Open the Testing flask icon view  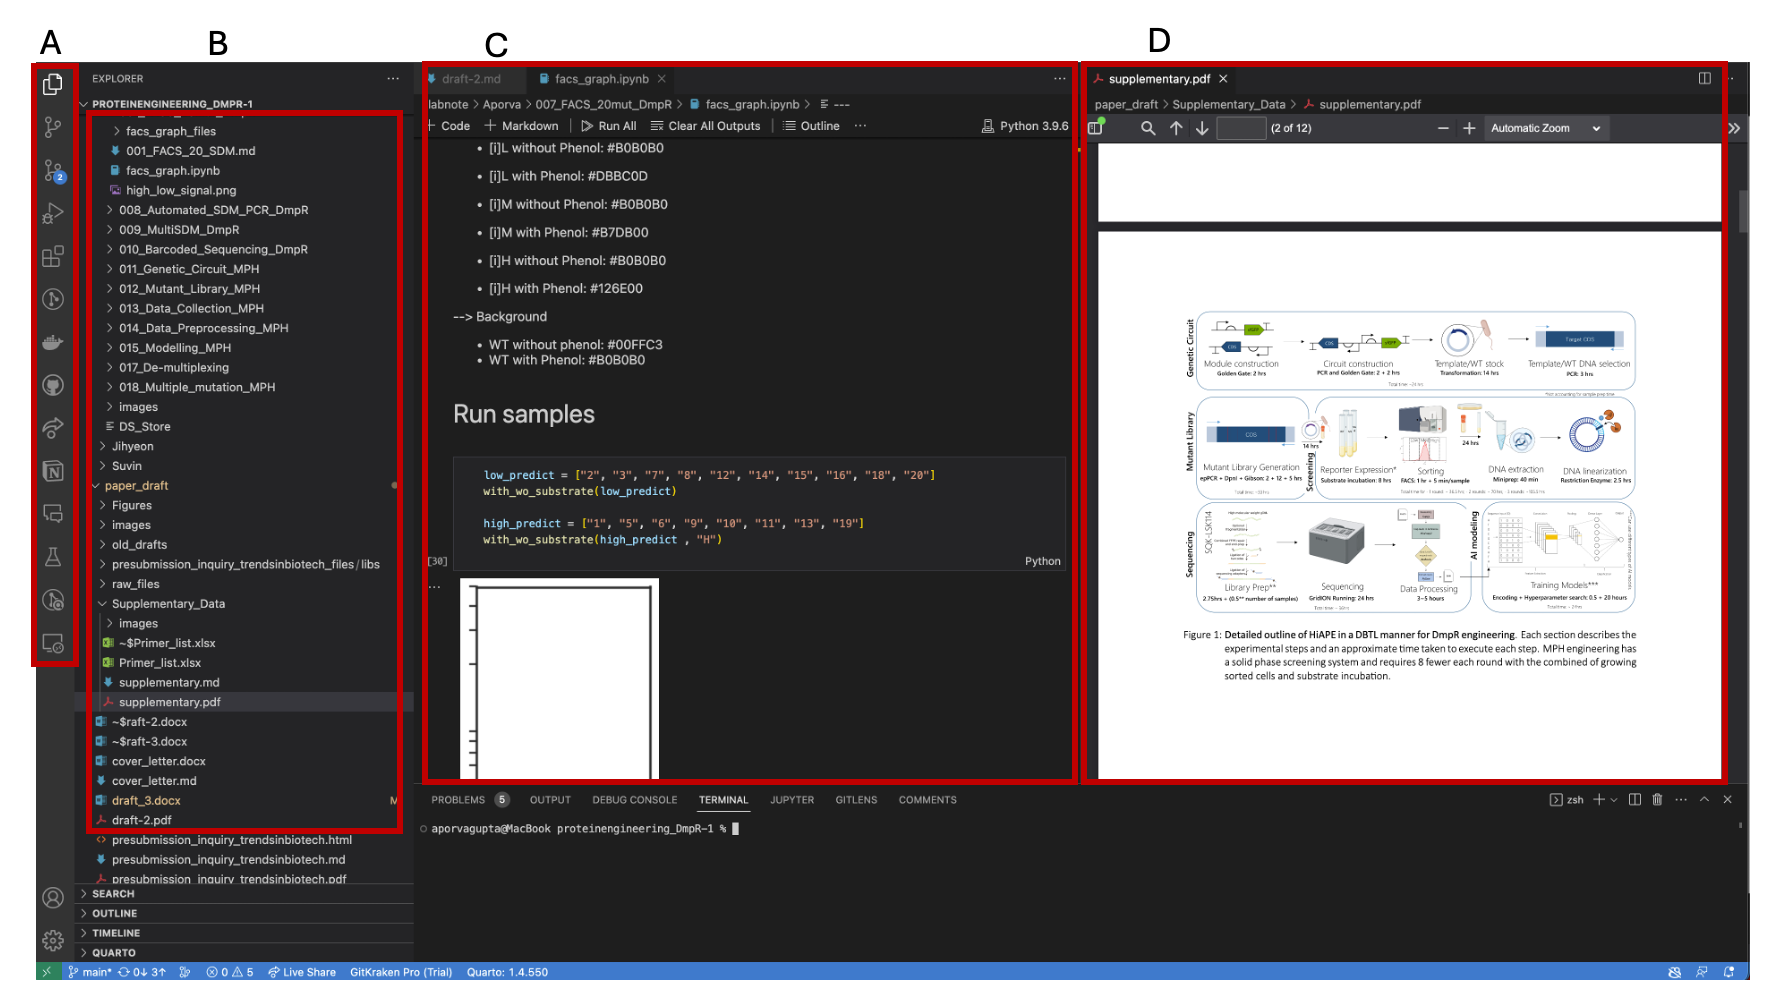[x=53, y=557]
